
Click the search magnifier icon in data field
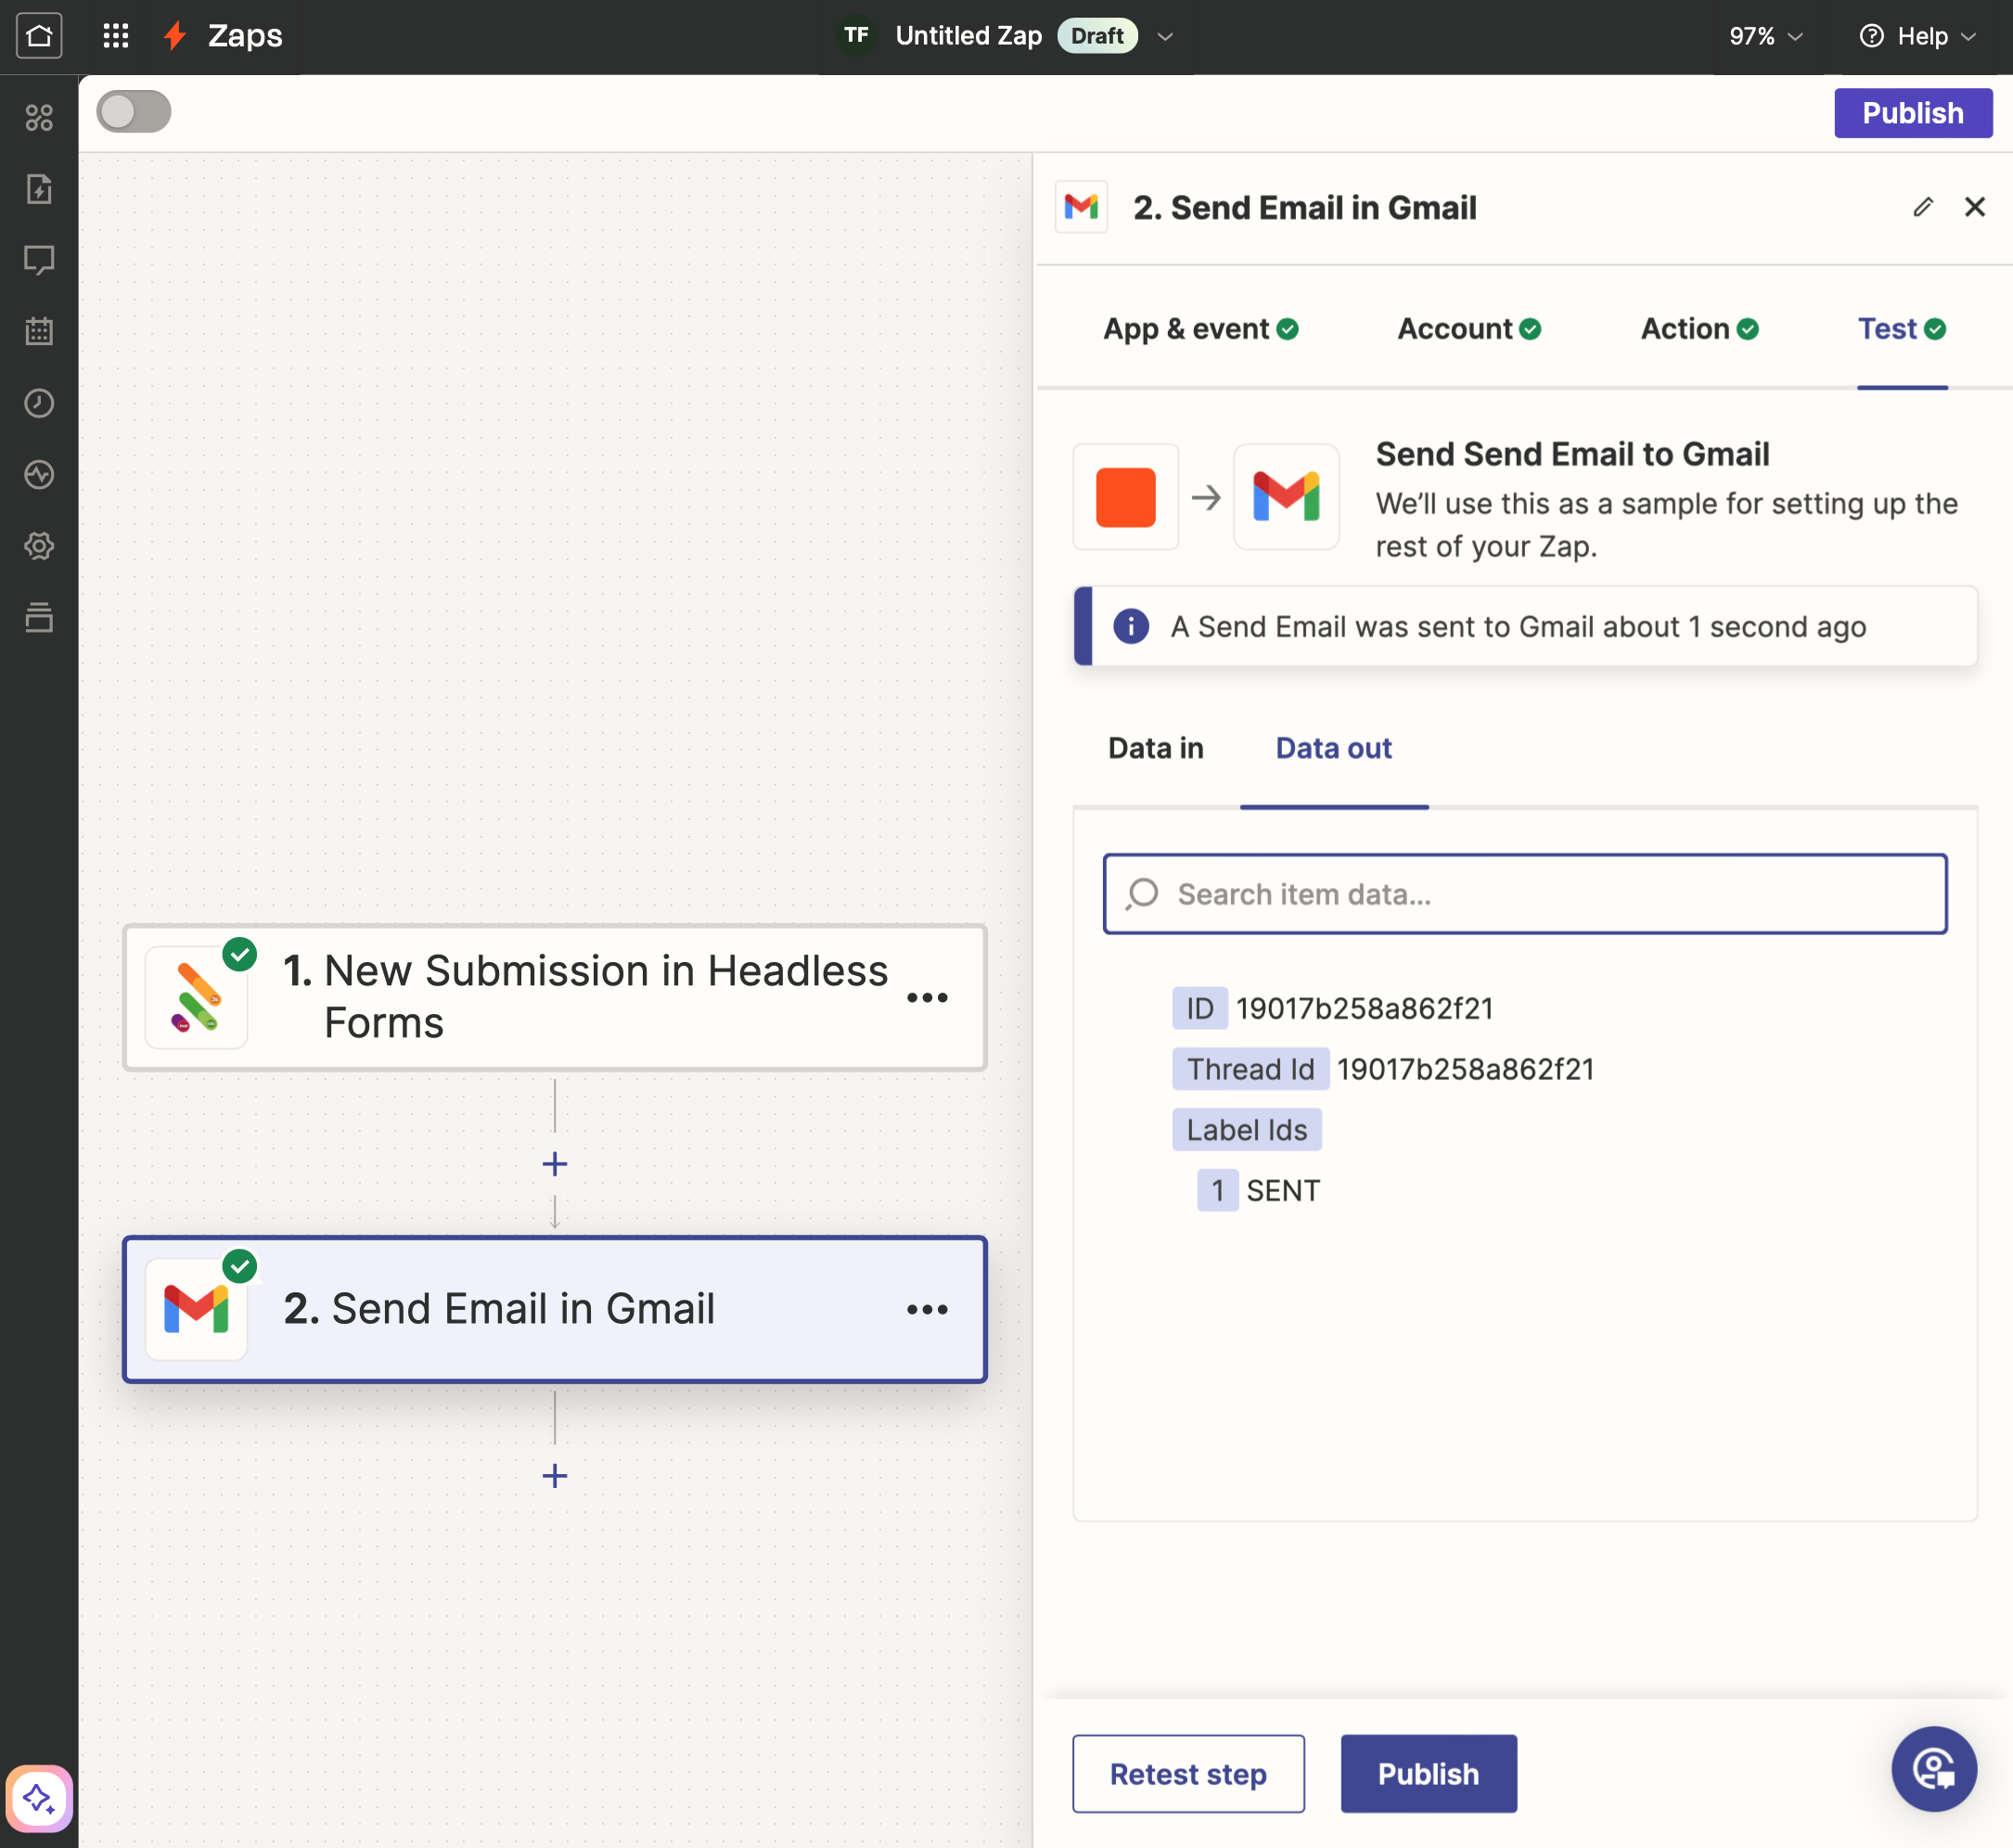coord(1142,894)
